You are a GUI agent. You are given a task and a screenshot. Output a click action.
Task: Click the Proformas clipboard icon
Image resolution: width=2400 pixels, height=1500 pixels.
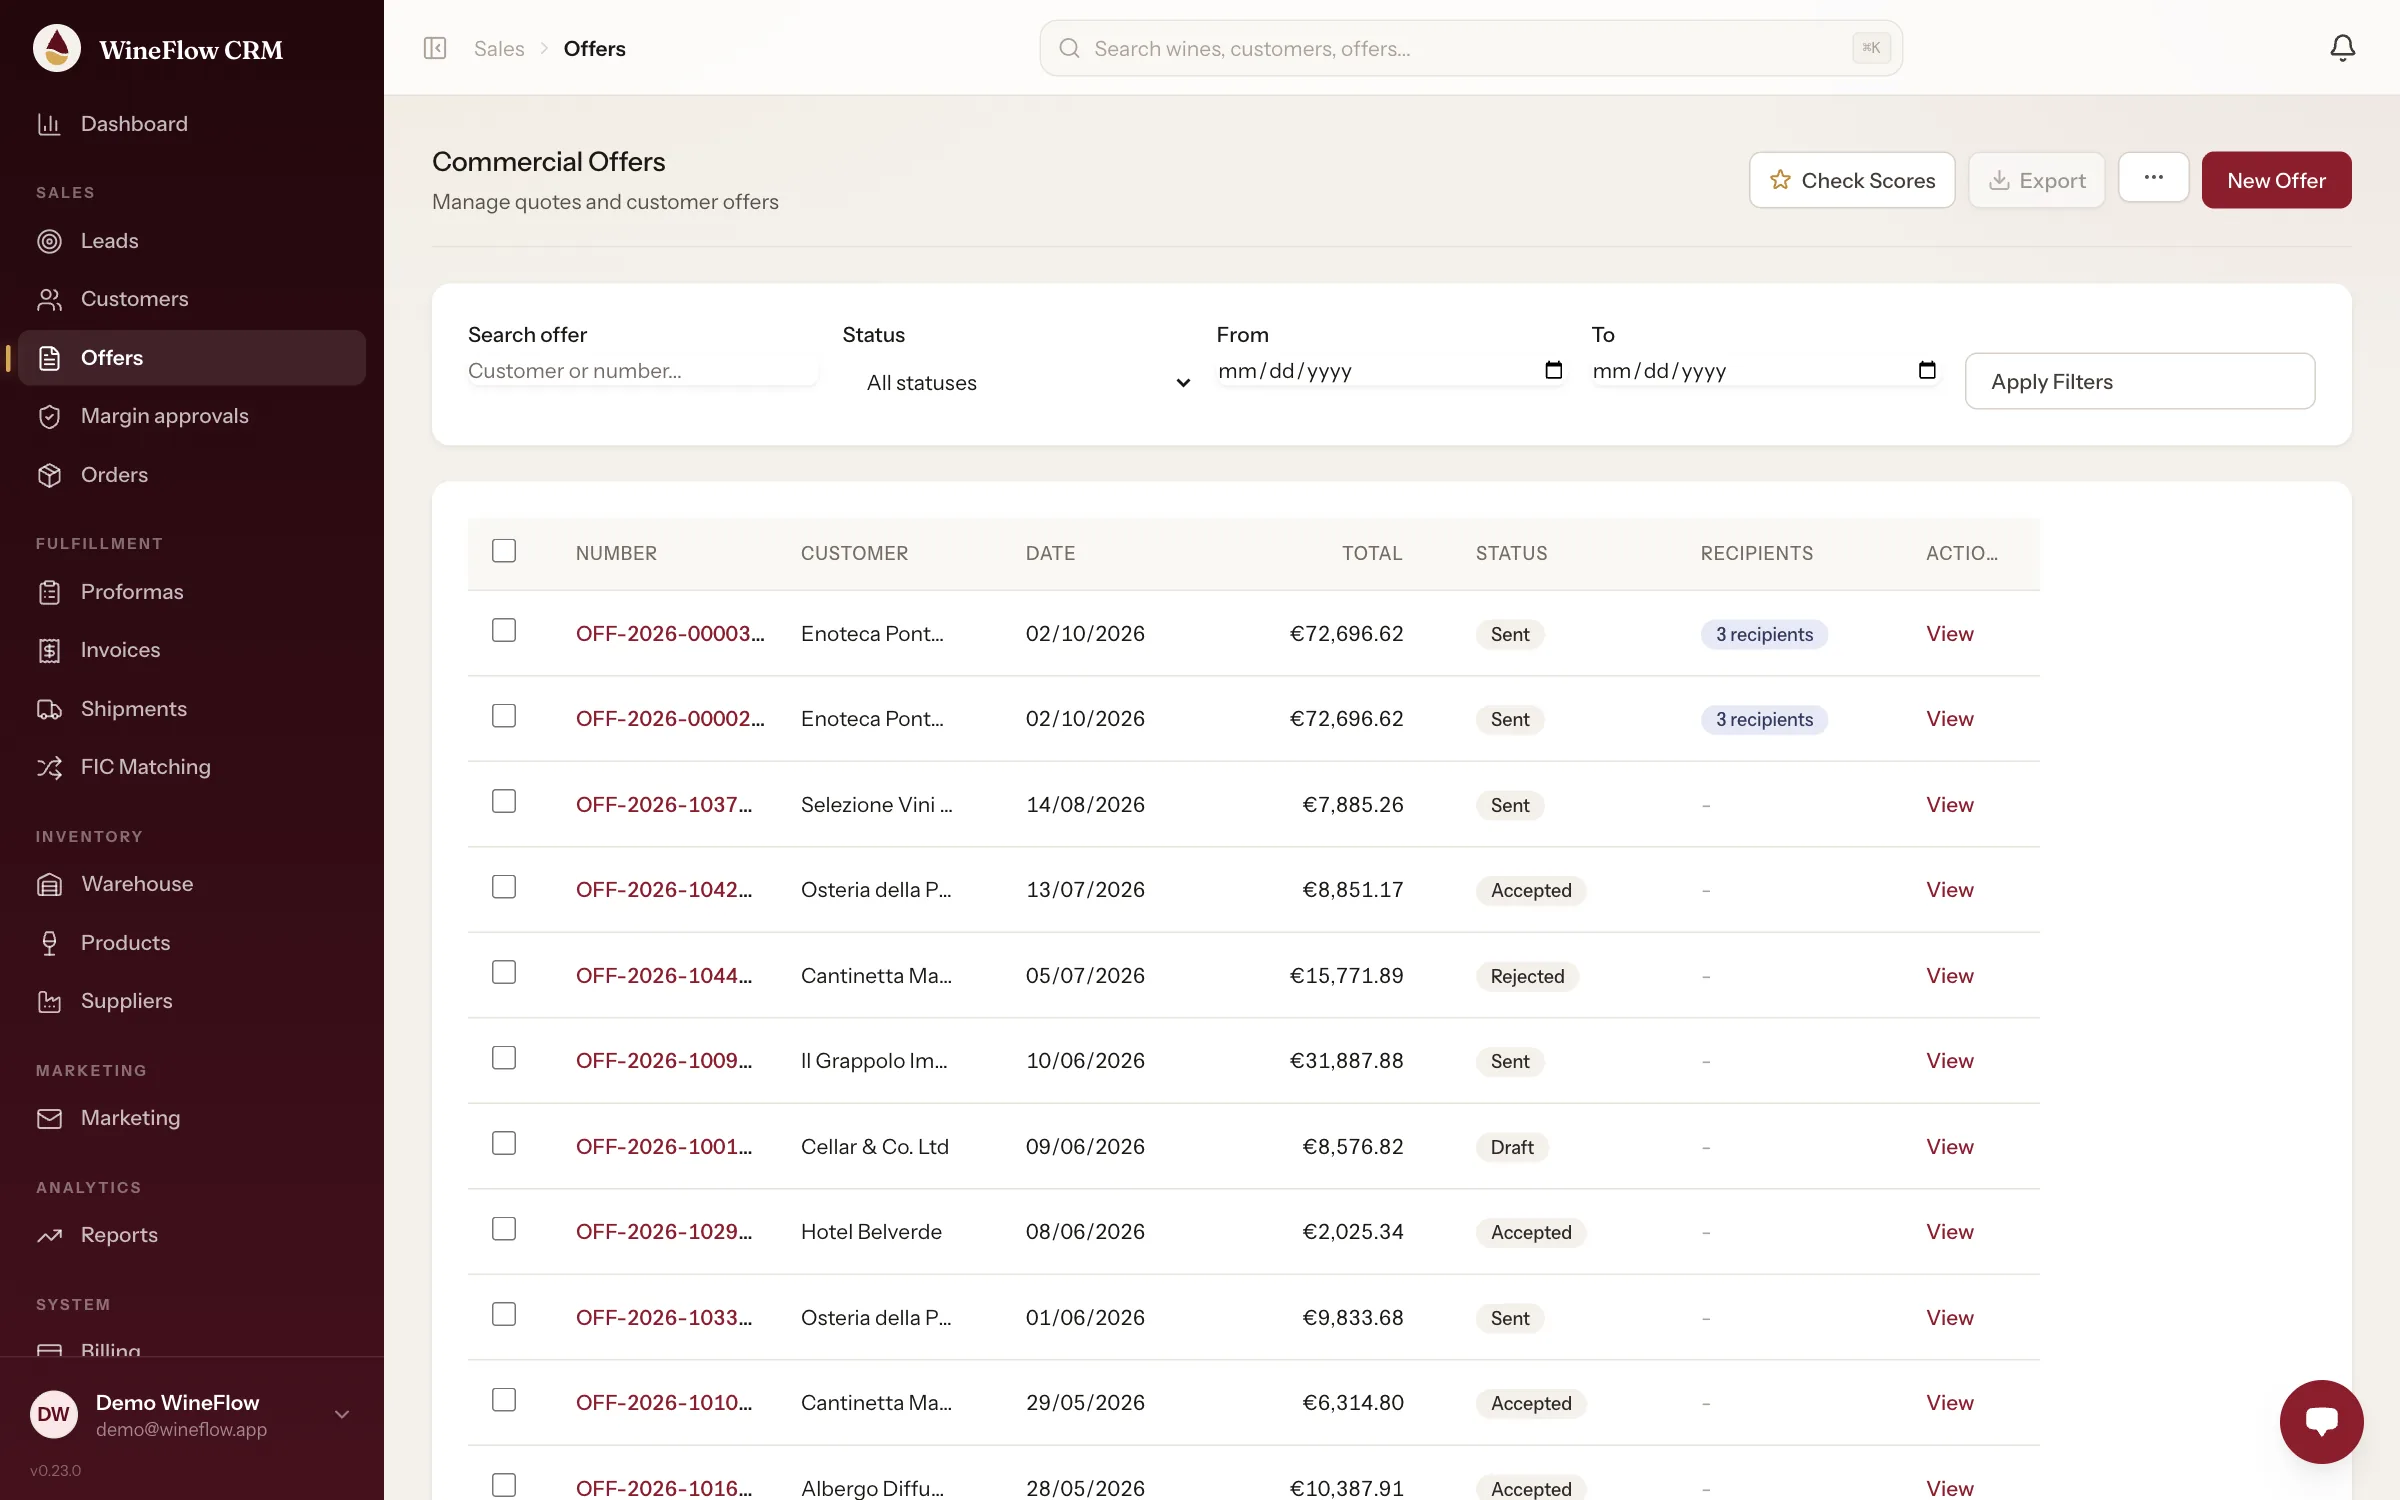(x=49, y=592)
